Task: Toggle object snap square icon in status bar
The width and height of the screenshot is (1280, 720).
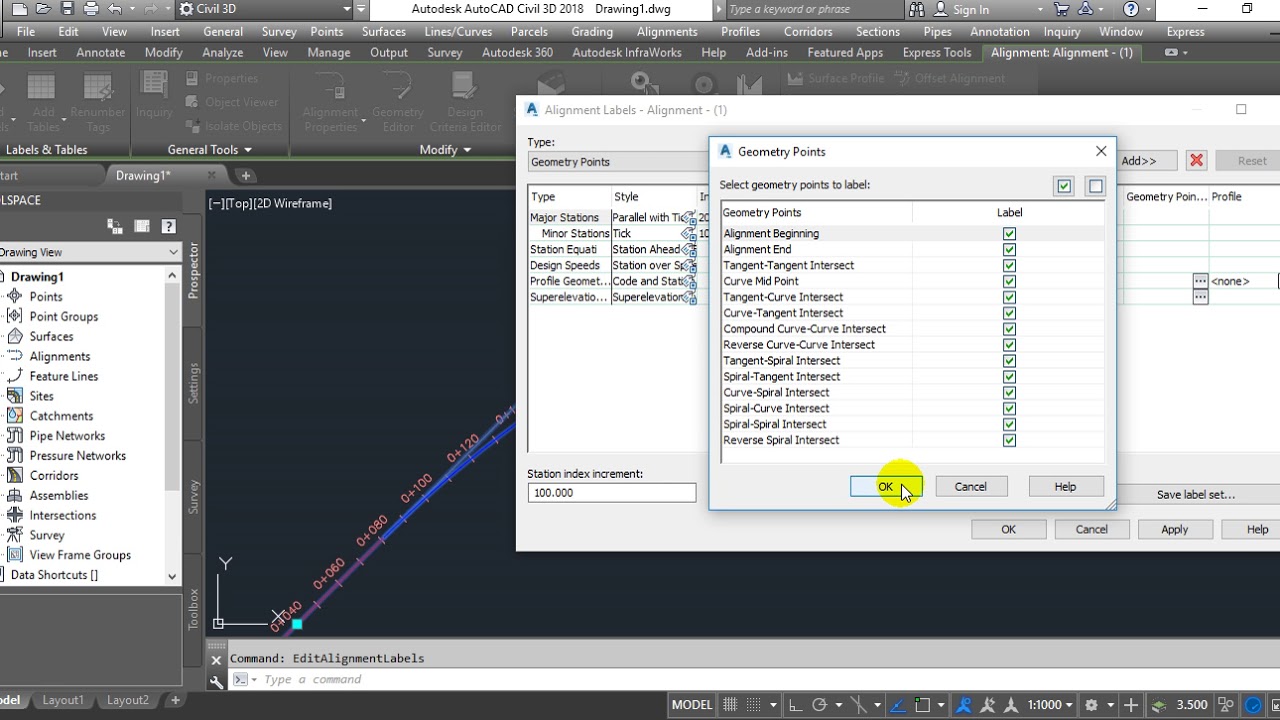Action: point(922,705)
